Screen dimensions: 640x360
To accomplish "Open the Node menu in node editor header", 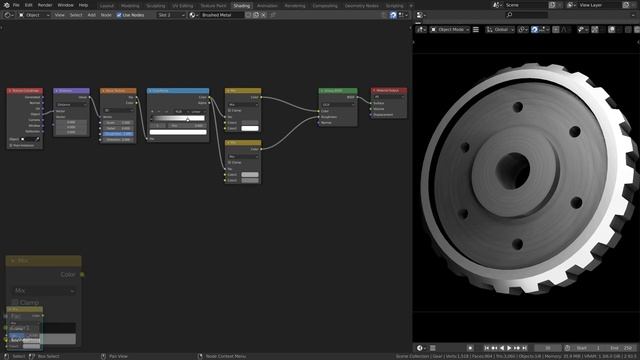I will point(106,15).
